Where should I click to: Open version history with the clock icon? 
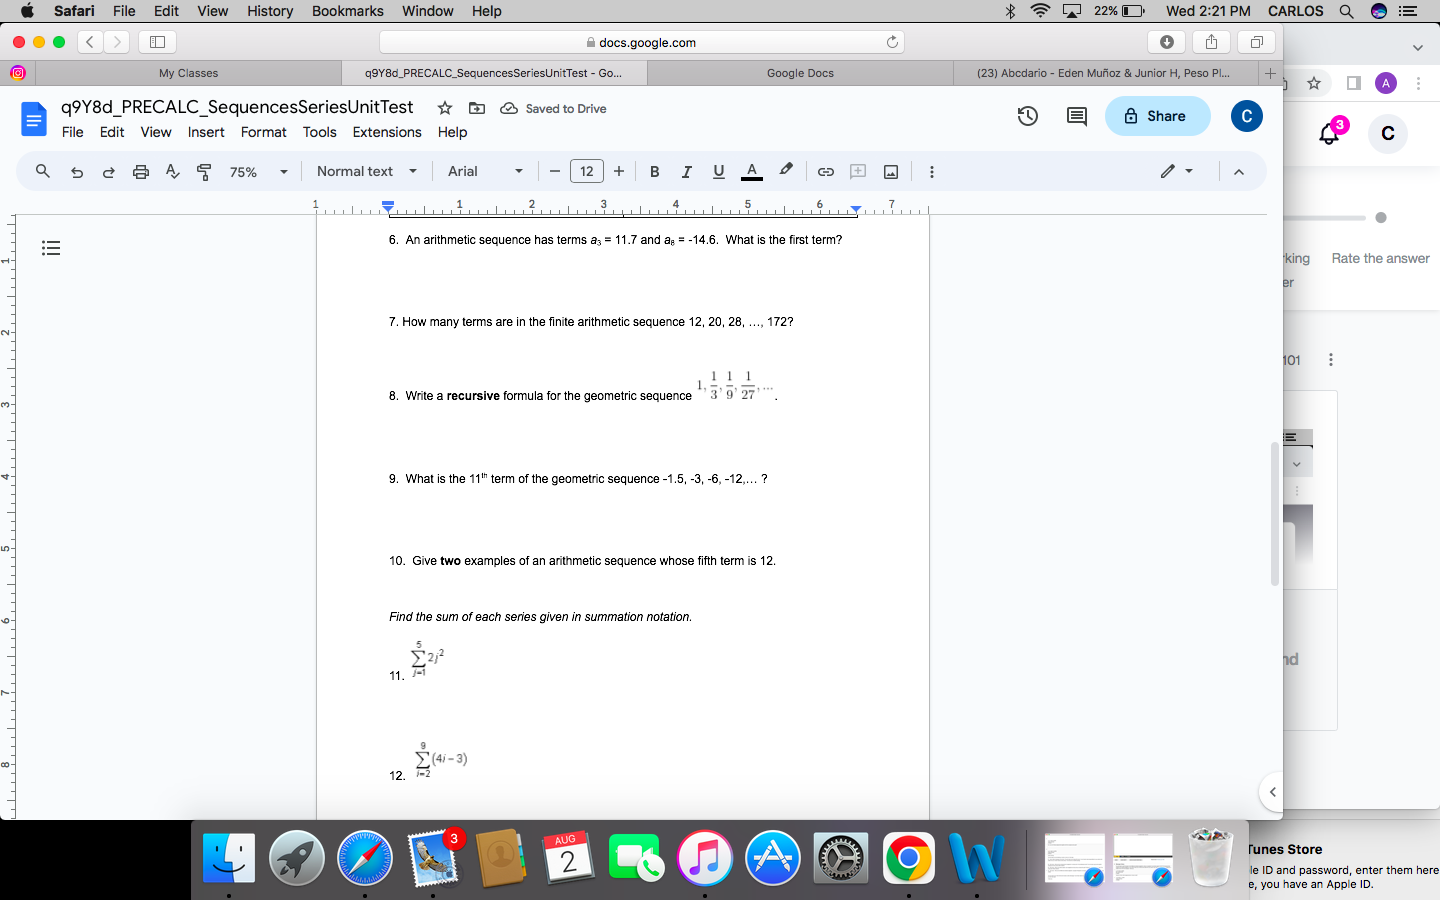tap(1027, 116)
